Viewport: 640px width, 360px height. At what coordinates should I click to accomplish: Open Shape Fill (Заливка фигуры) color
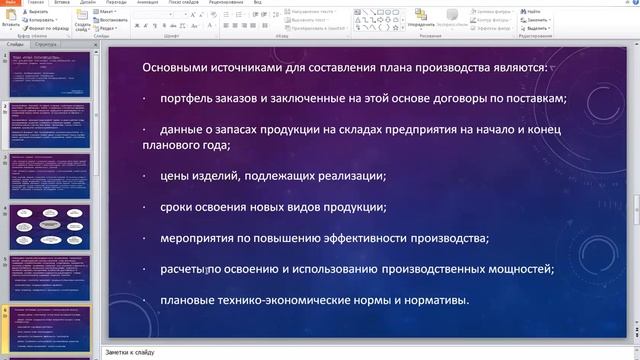(x=491, y=11)
